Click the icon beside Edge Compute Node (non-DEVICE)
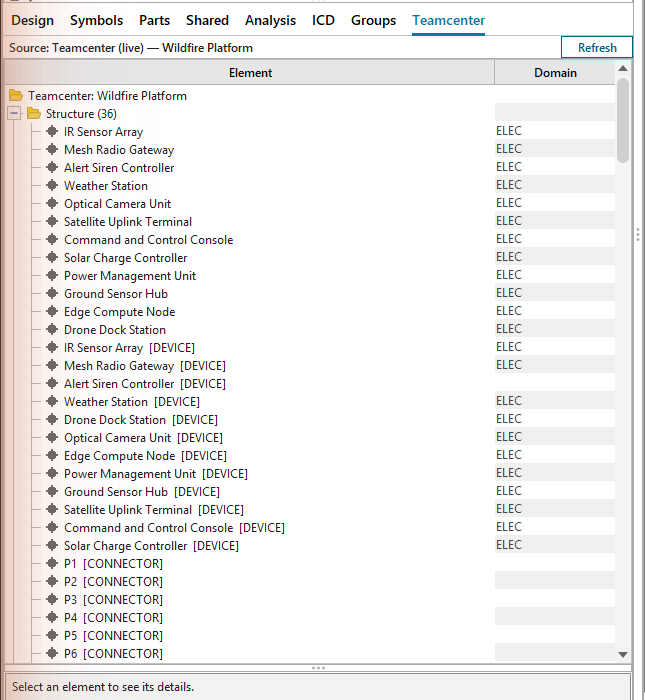This screenshot has height=700, width=645. [x=52, y=311]
